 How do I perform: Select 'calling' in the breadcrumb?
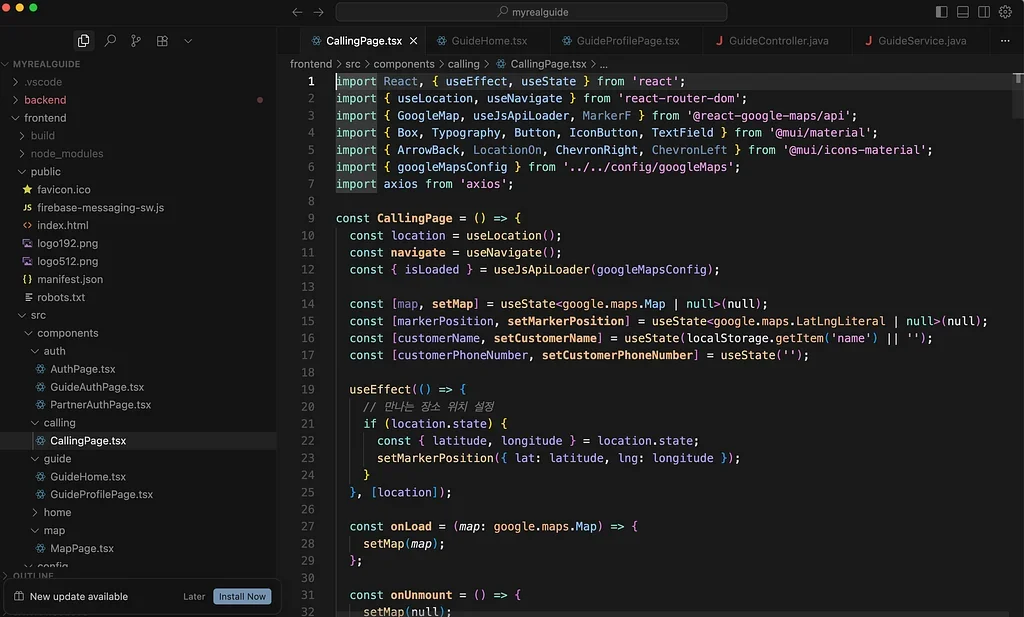point(463,64)
